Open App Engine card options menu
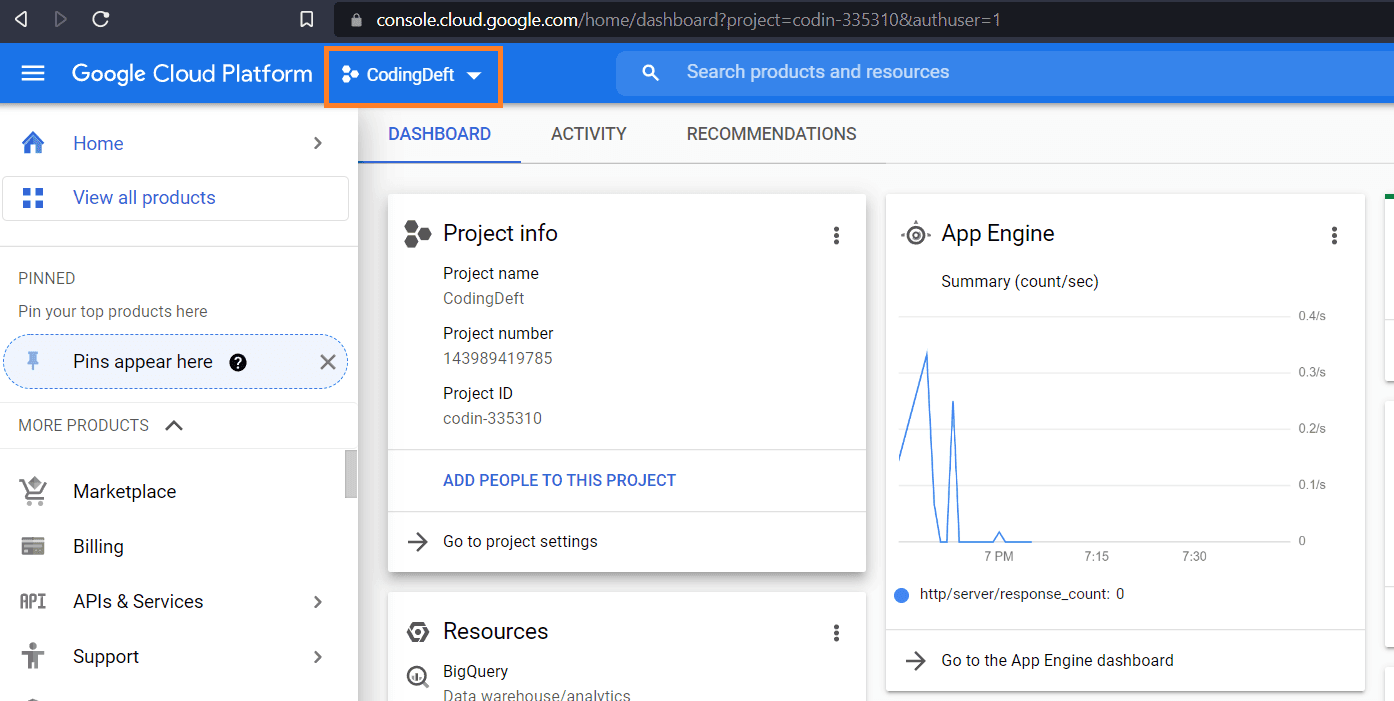Viewport: 1394px width, 701px height. click(x=1334, y=235)
